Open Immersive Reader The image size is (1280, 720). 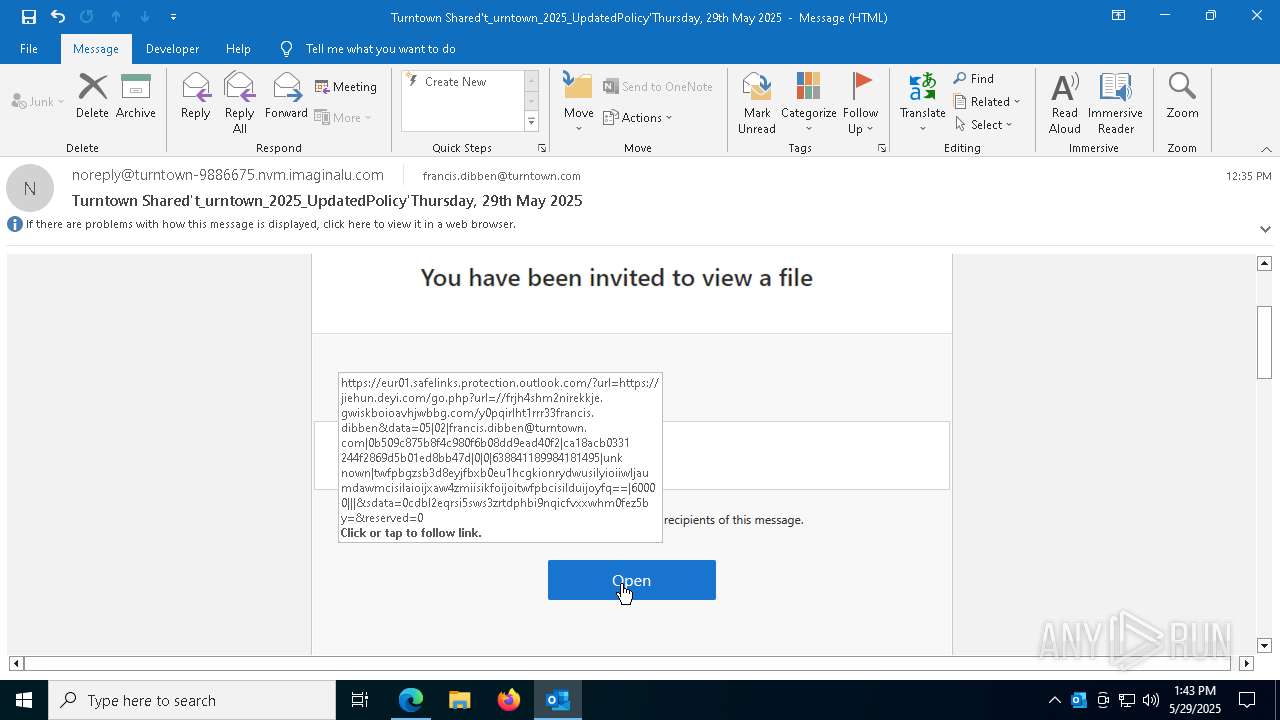[1116, 103]
